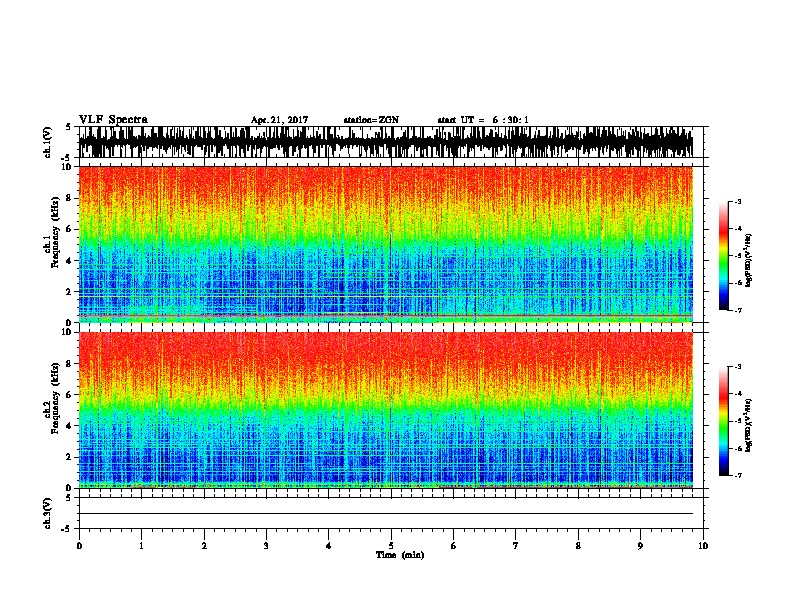
Task: Click the "8" kHz tick of ch.1 spectrogram
Action: [x=70, y=198]
